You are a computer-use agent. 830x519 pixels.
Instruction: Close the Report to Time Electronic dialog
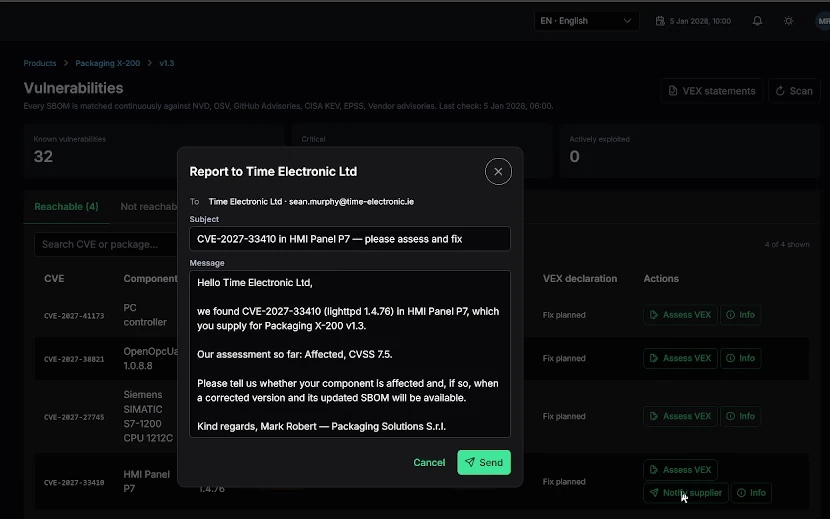coord(498,172)
